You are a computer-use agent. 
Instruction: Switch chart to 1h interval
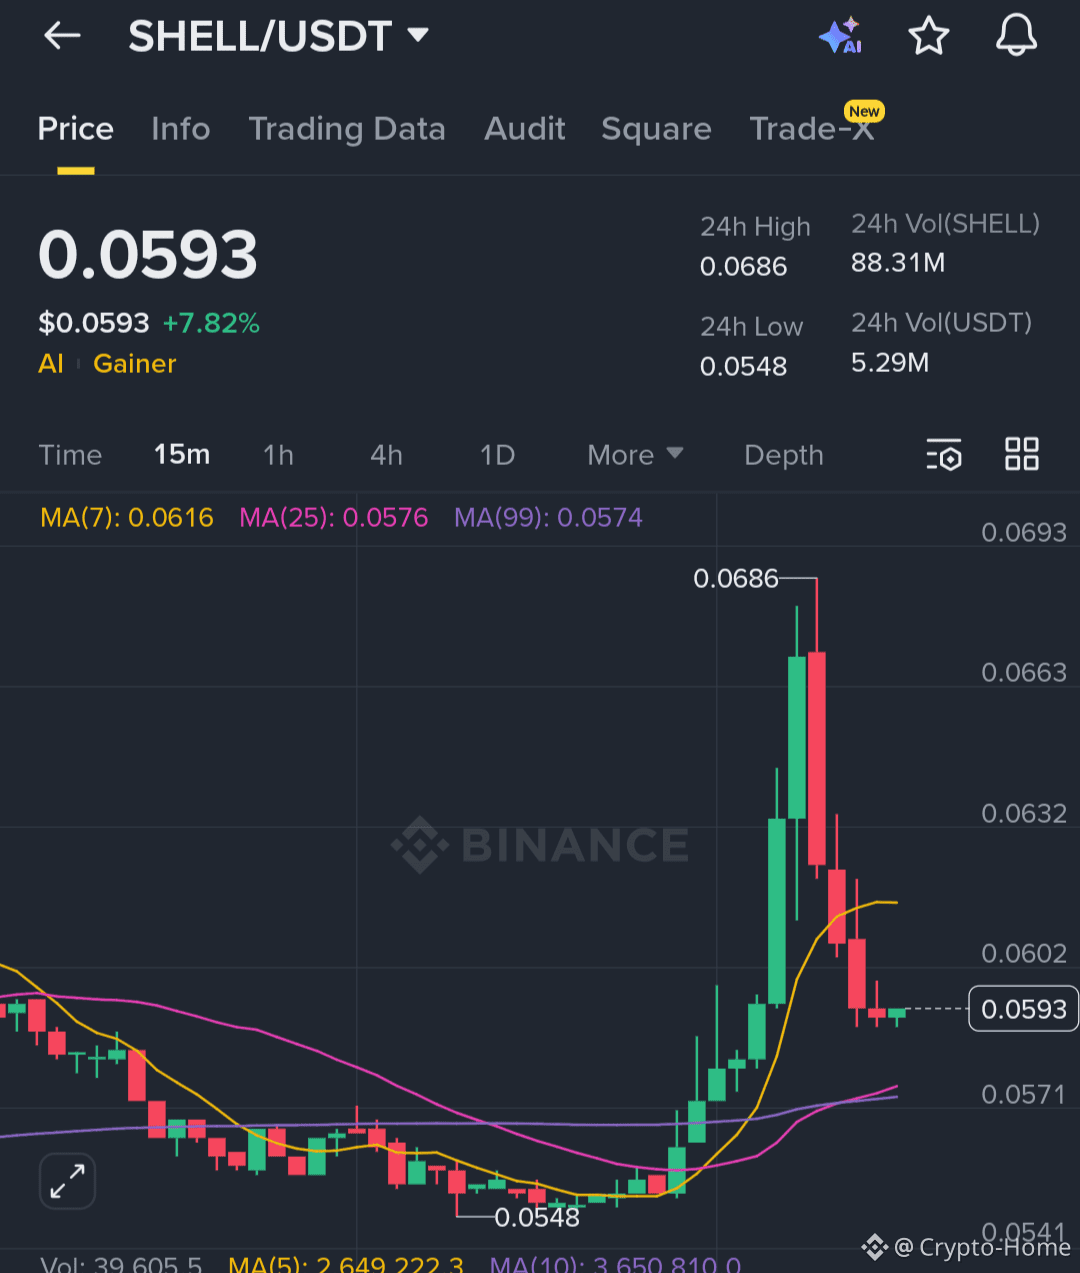click(x=278, y=455)
